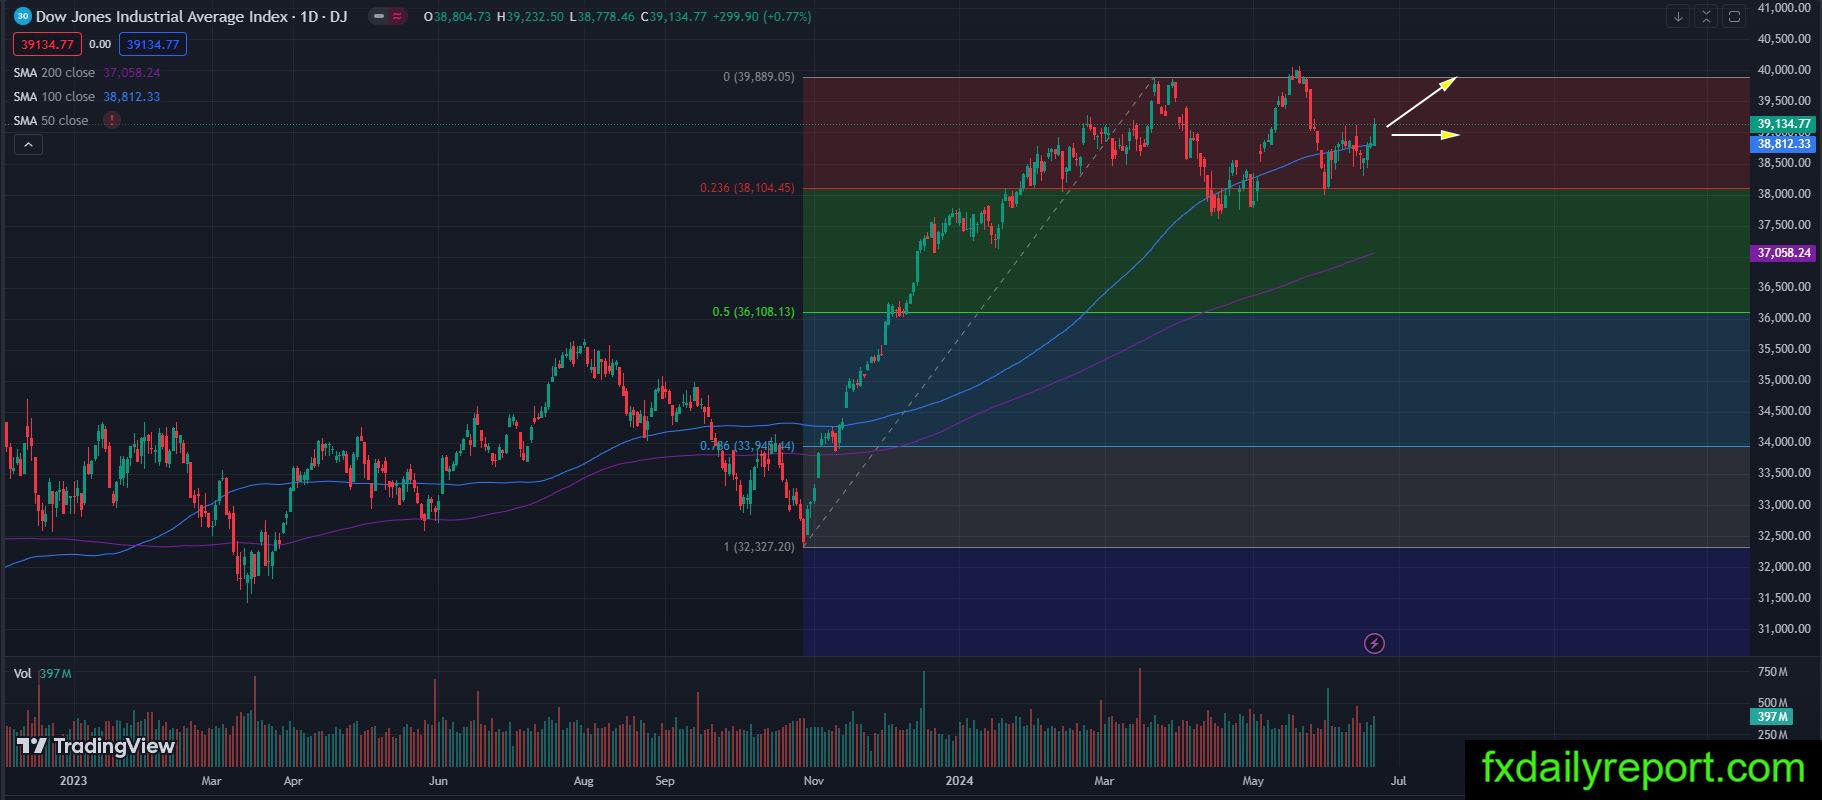Click the high price H39,232.50
This screenshot has width=1822, height=800.
coord(530,17)
